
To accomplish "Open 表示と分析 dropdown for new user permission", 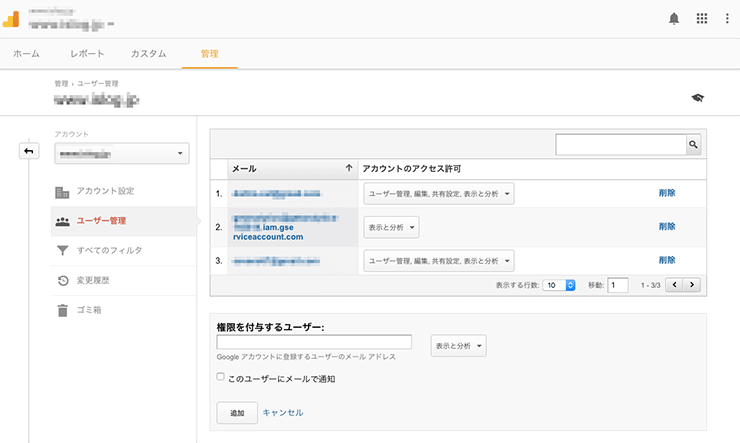I will pos(458,346).
